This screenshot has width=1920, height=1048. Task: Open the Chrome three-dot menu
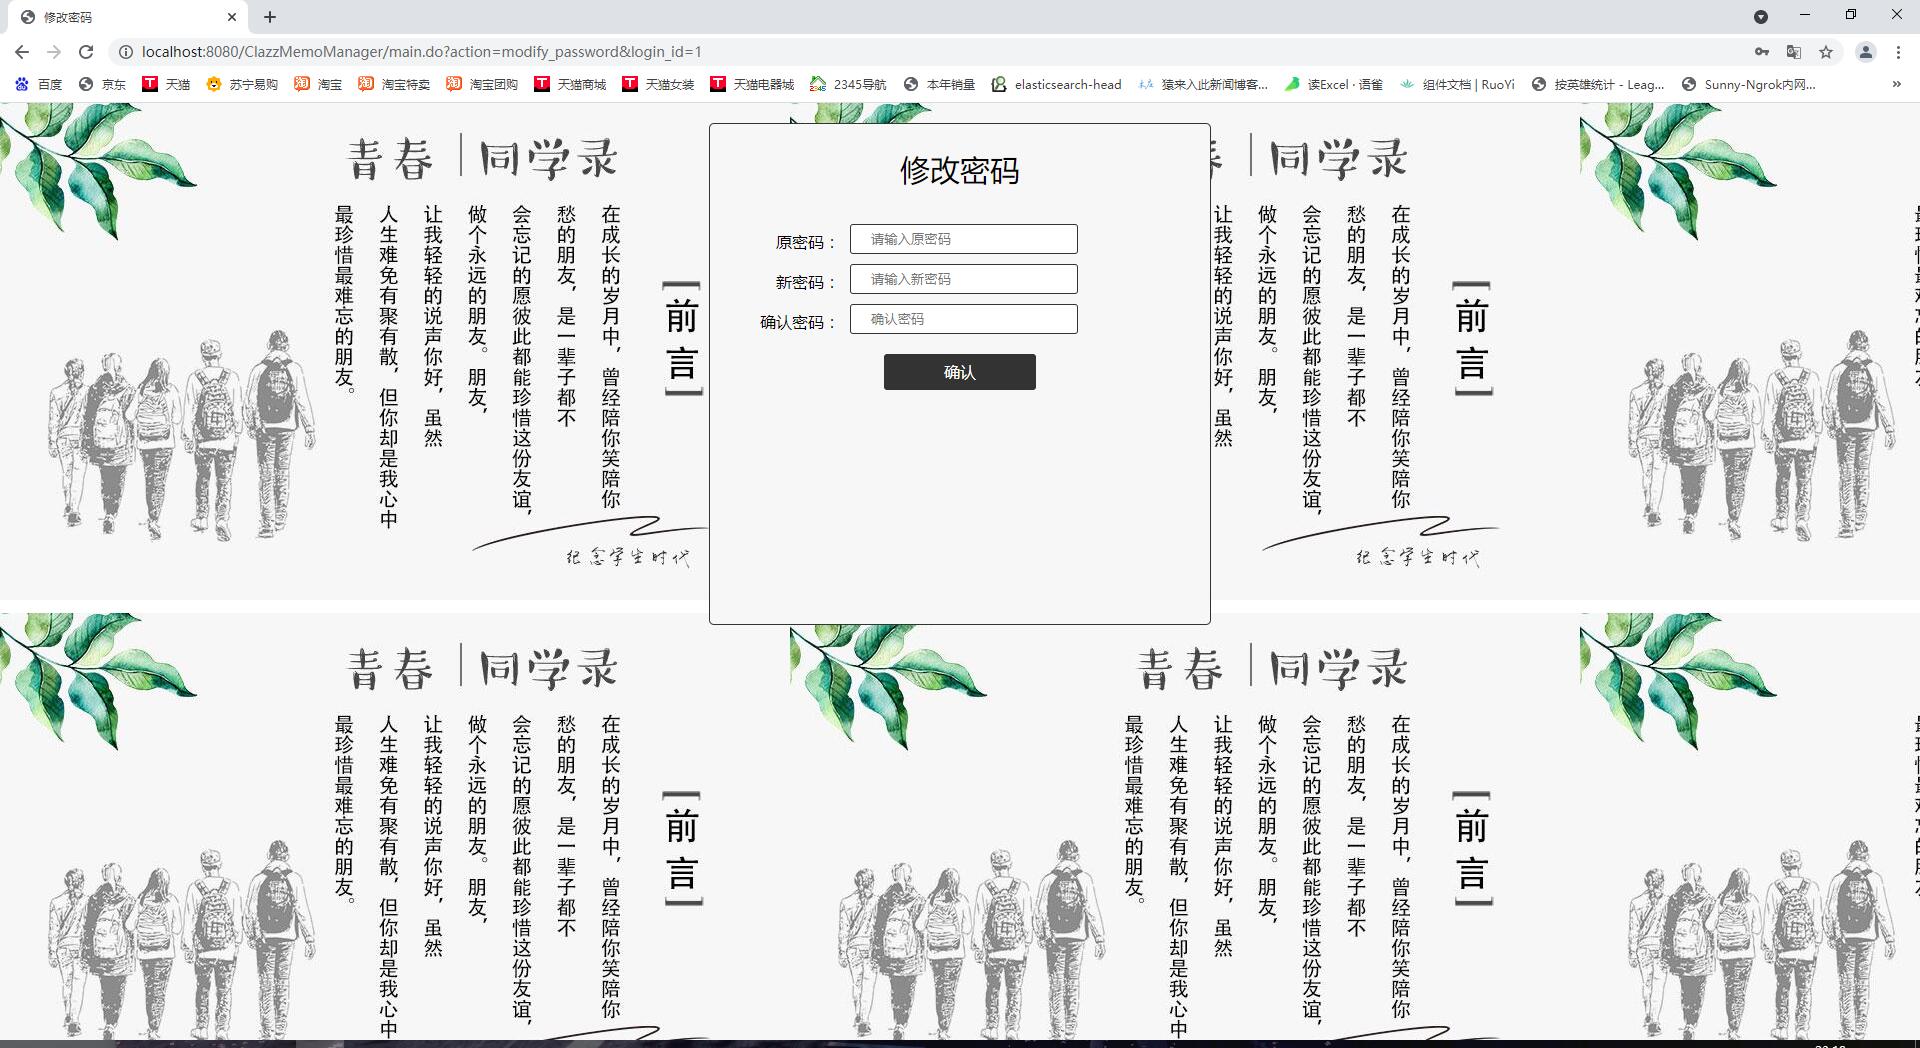point(1899,51)
